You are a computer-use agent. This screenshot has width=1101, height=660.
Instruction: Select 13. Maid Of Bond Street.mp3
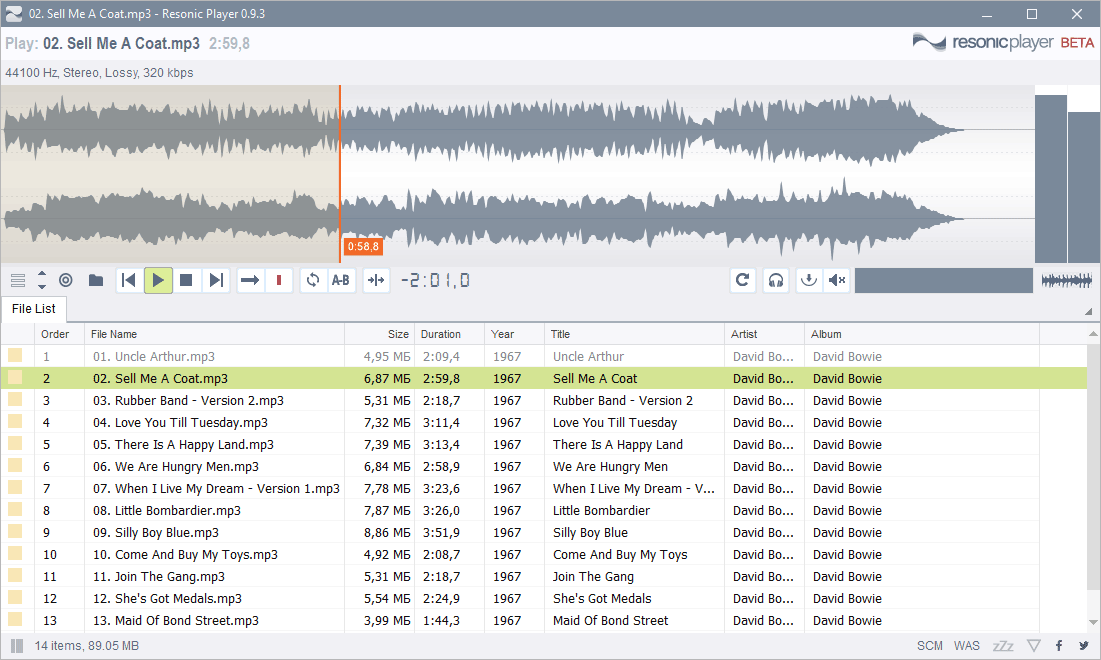(176, 621)
